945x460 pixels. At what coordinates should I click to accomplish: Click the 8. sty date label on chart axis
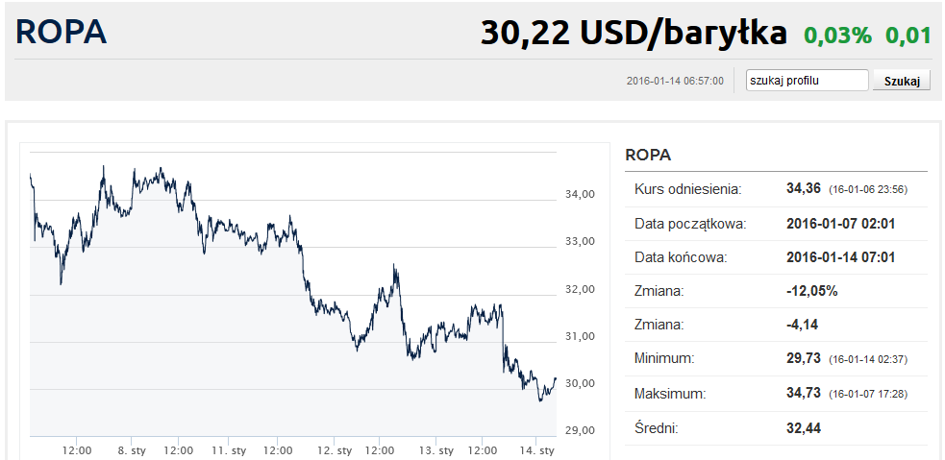(x=132, y=451)
